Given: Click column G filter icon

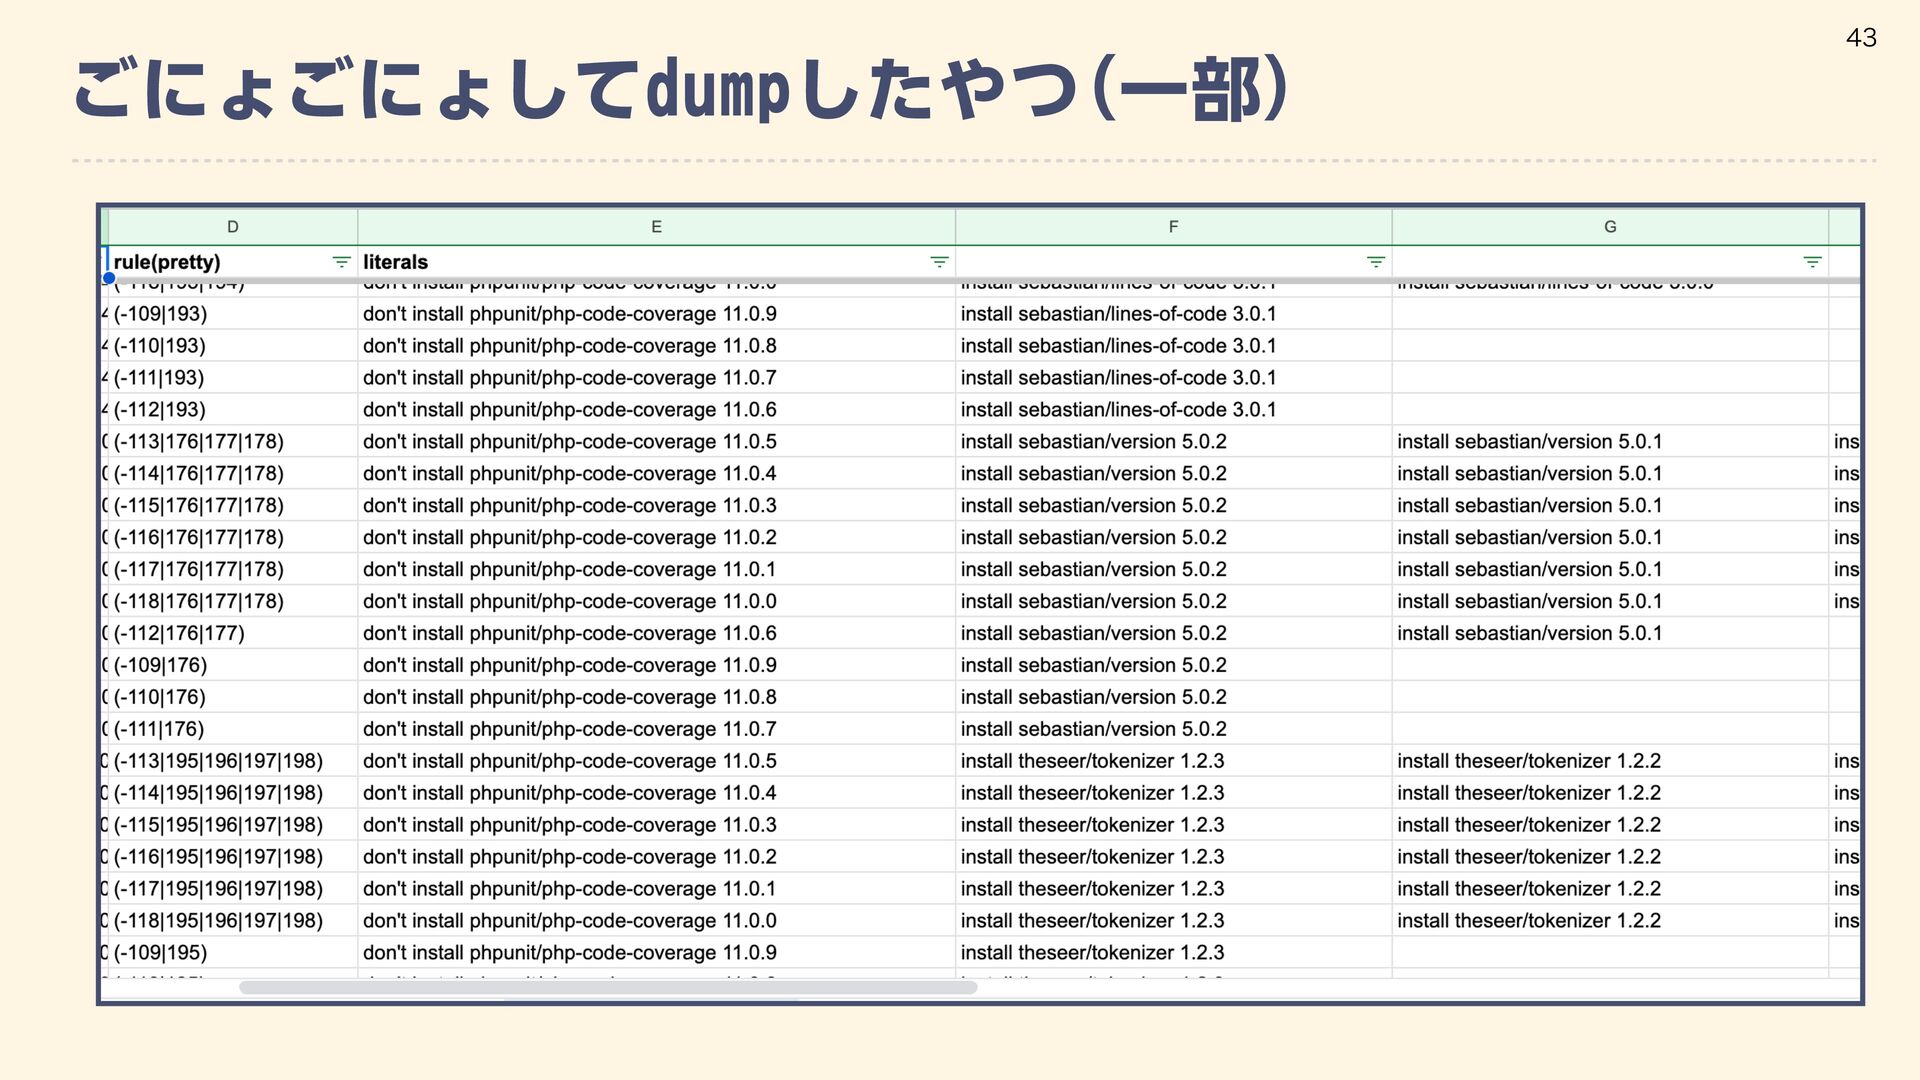Looking at the screenshot, I should tap(1812, 262).
